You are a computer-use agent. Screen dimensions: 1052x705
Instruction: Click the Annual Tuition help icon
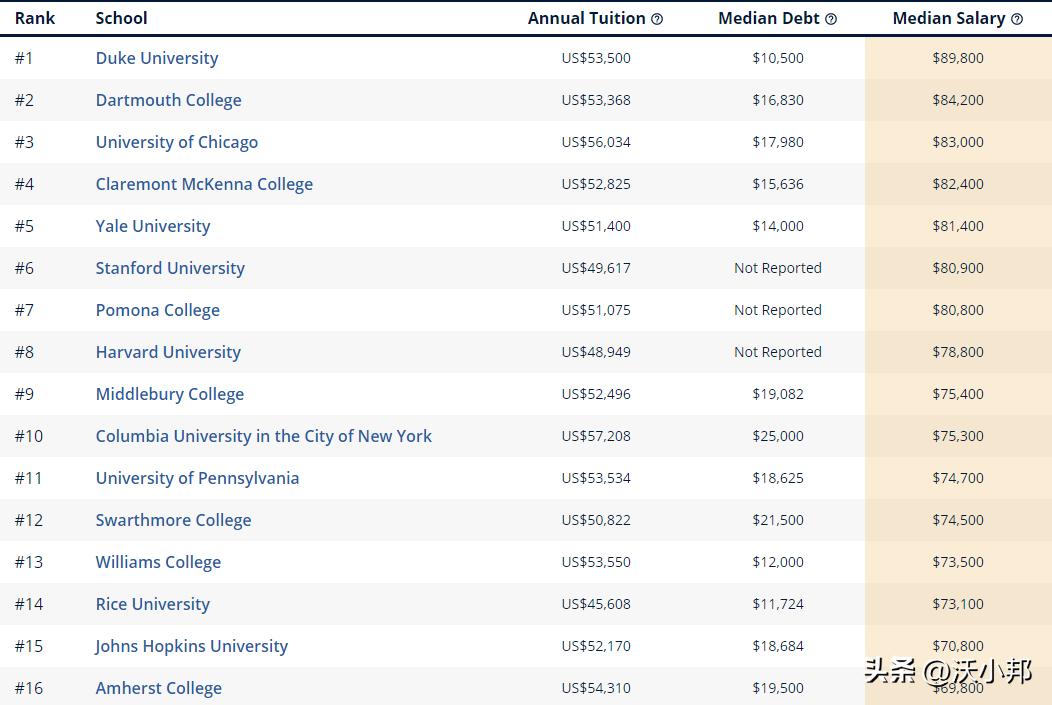click(x=657, y=19)
